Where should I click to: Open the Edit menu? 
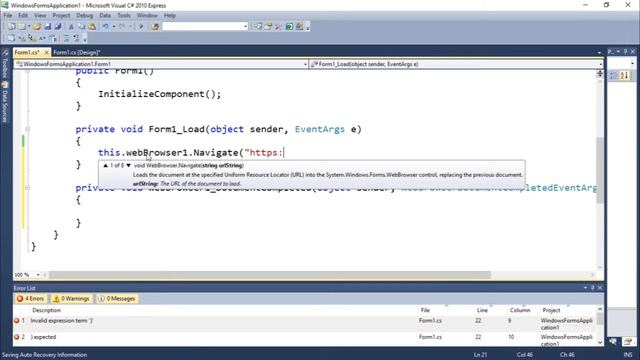23,16
